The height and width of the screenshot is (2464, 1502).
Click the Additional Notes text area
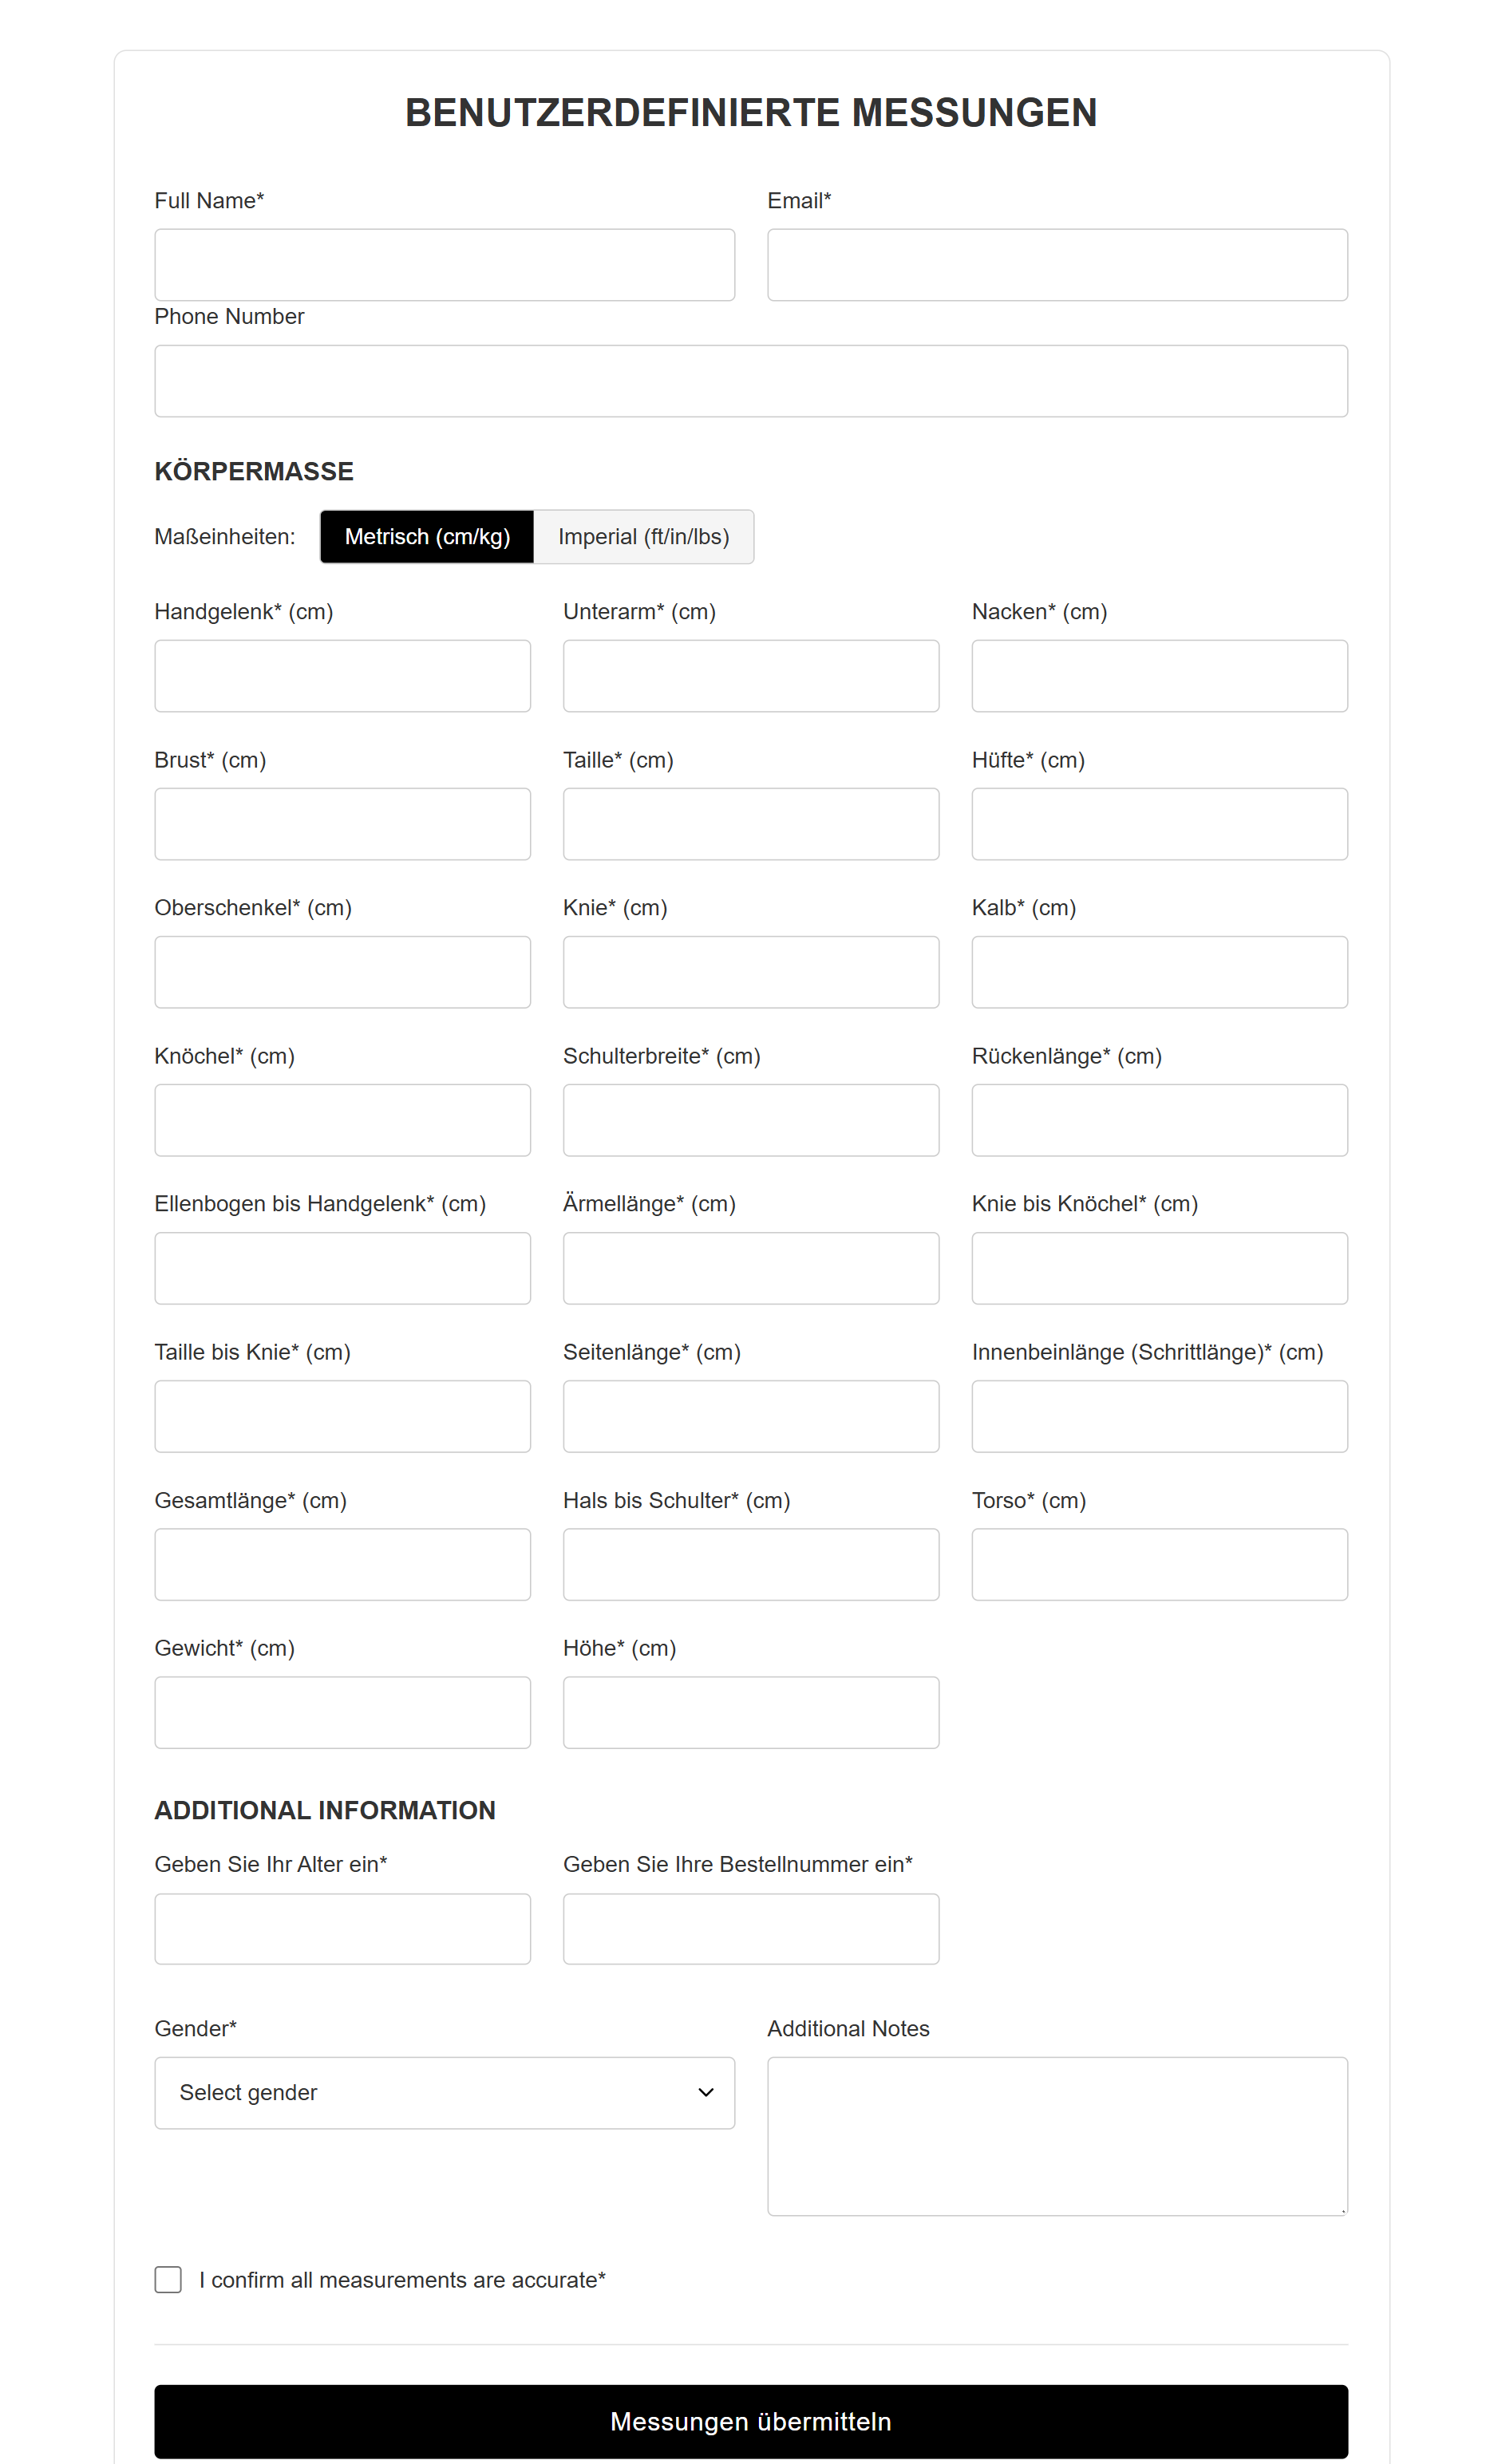pyautogui.click(x=1057, y=2136)
